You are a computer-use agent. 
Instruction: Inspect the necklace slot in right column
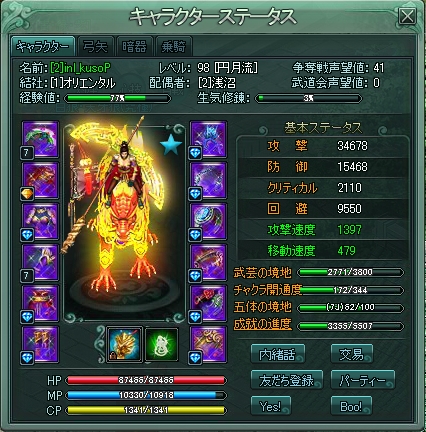pos(209,180)
